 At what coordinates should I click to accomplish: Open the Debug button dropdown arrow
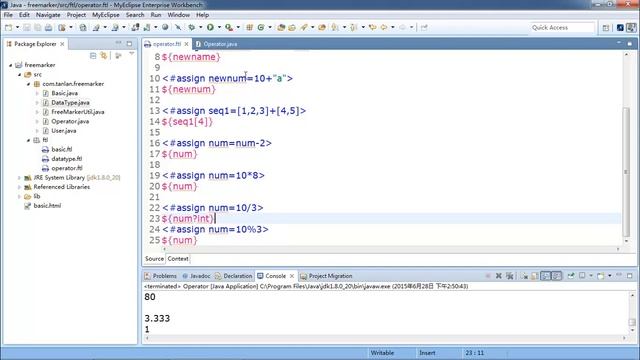[200, 27]
